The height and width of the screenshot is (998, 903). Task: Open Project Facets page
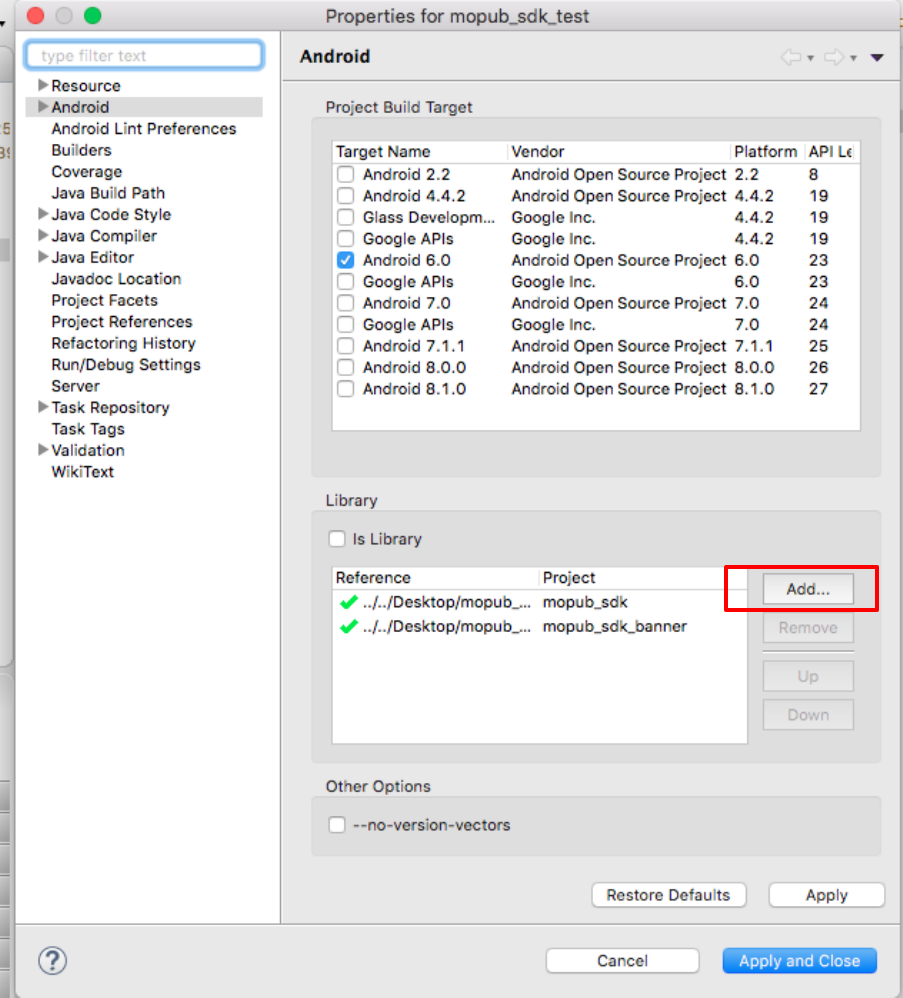(x=104, y=300)
